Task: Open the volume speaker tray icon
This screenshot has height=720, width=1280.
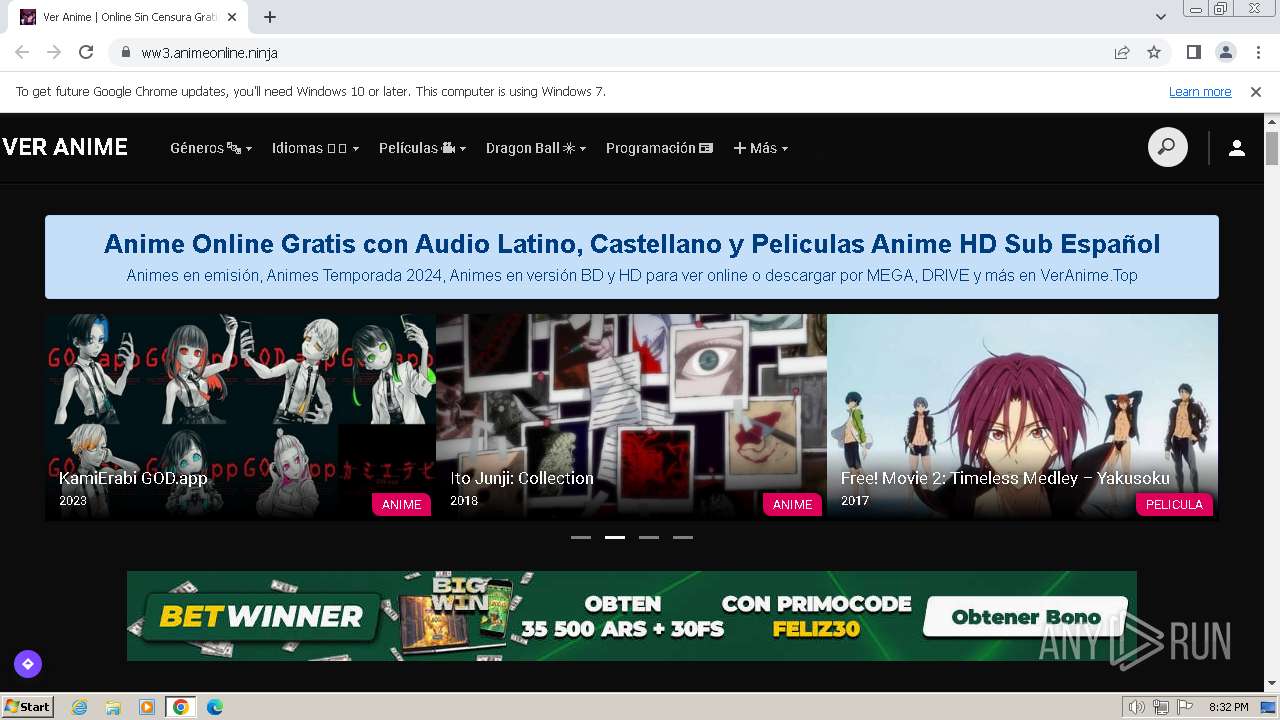Action: click(1137, 707)
